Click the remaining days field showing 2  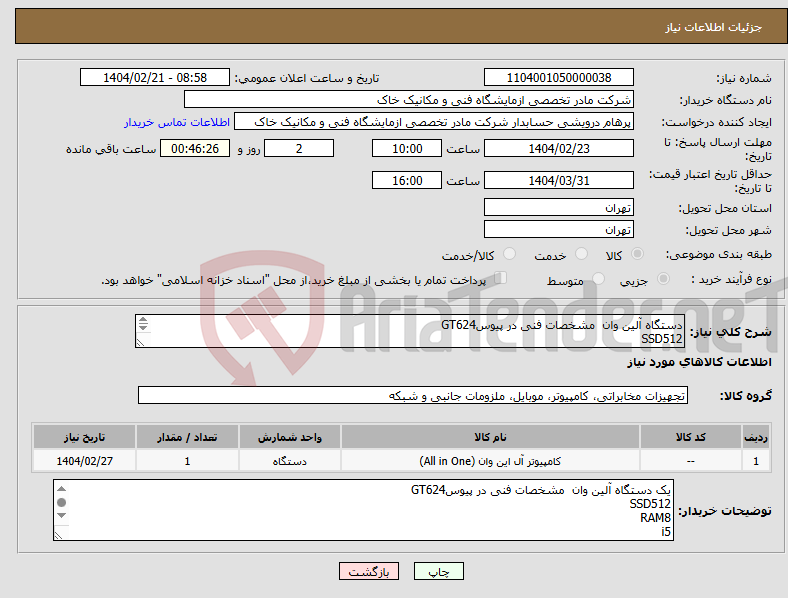click(x=299, y=148)
